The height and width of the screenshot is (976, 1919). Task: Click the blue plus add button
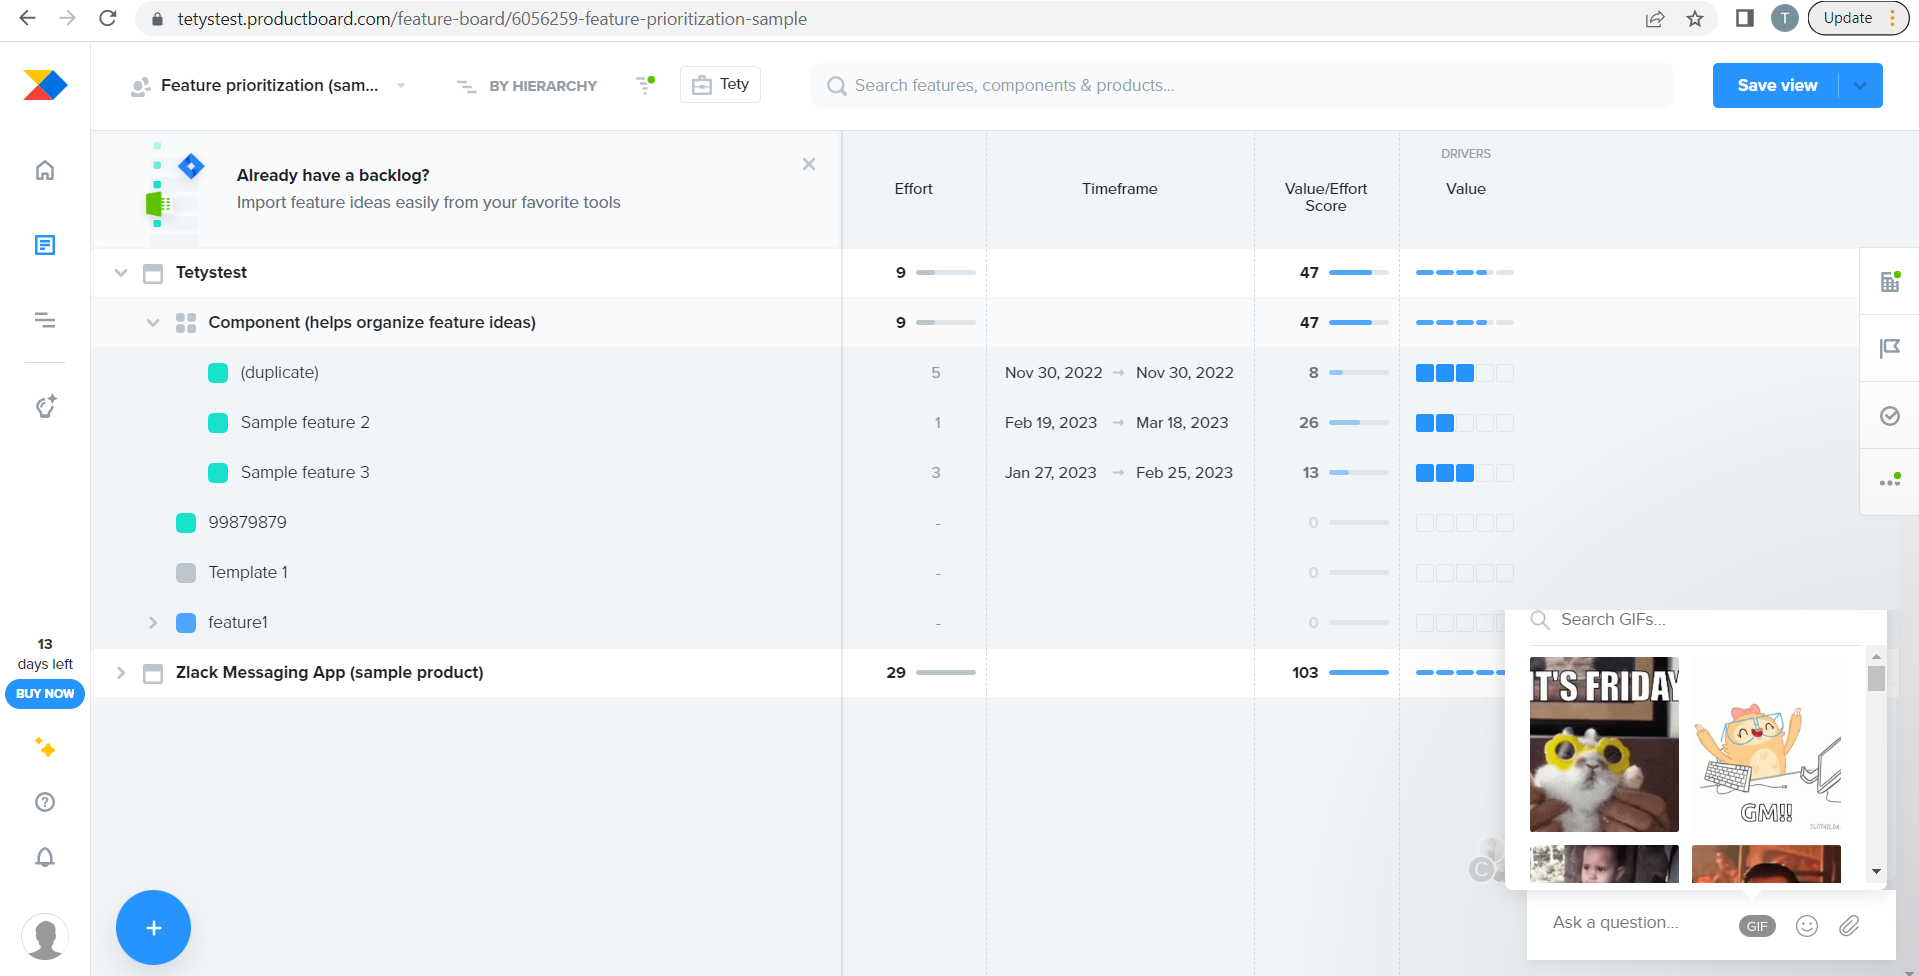[x=153, y=927]
